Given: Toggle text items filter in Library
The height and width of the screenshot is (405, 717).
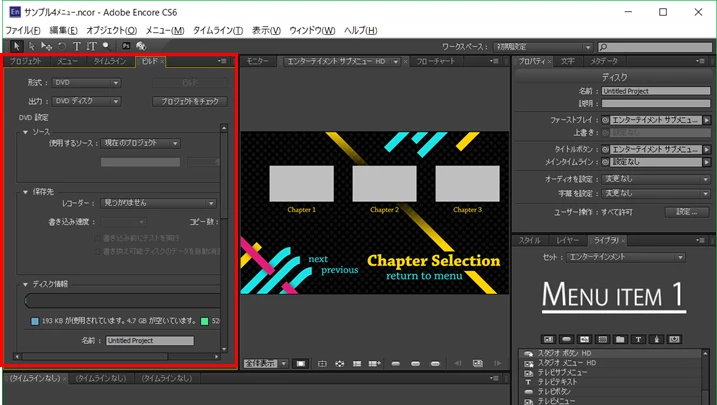Looking at the screenshot, I should point(638,339).
